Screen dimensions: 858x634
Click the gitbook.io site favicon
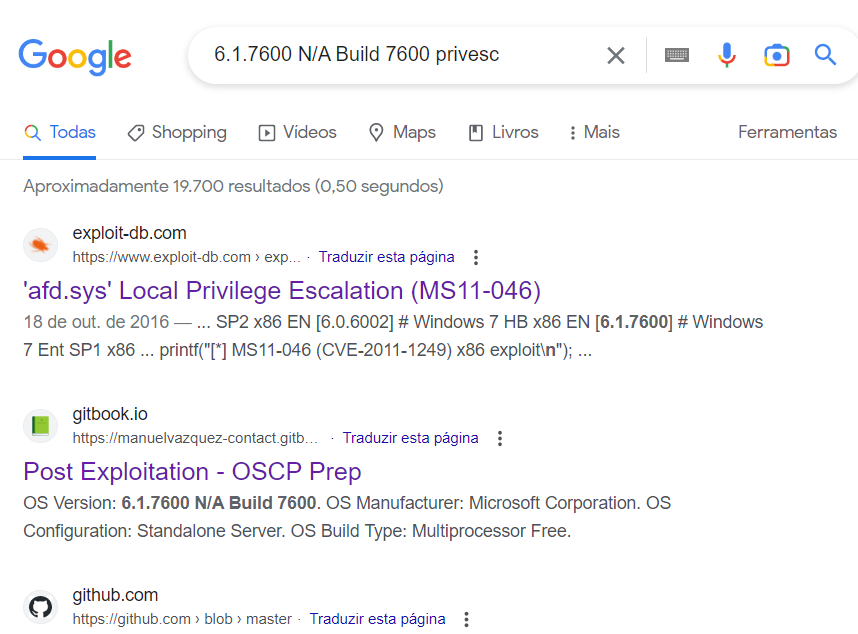[40, 425]
